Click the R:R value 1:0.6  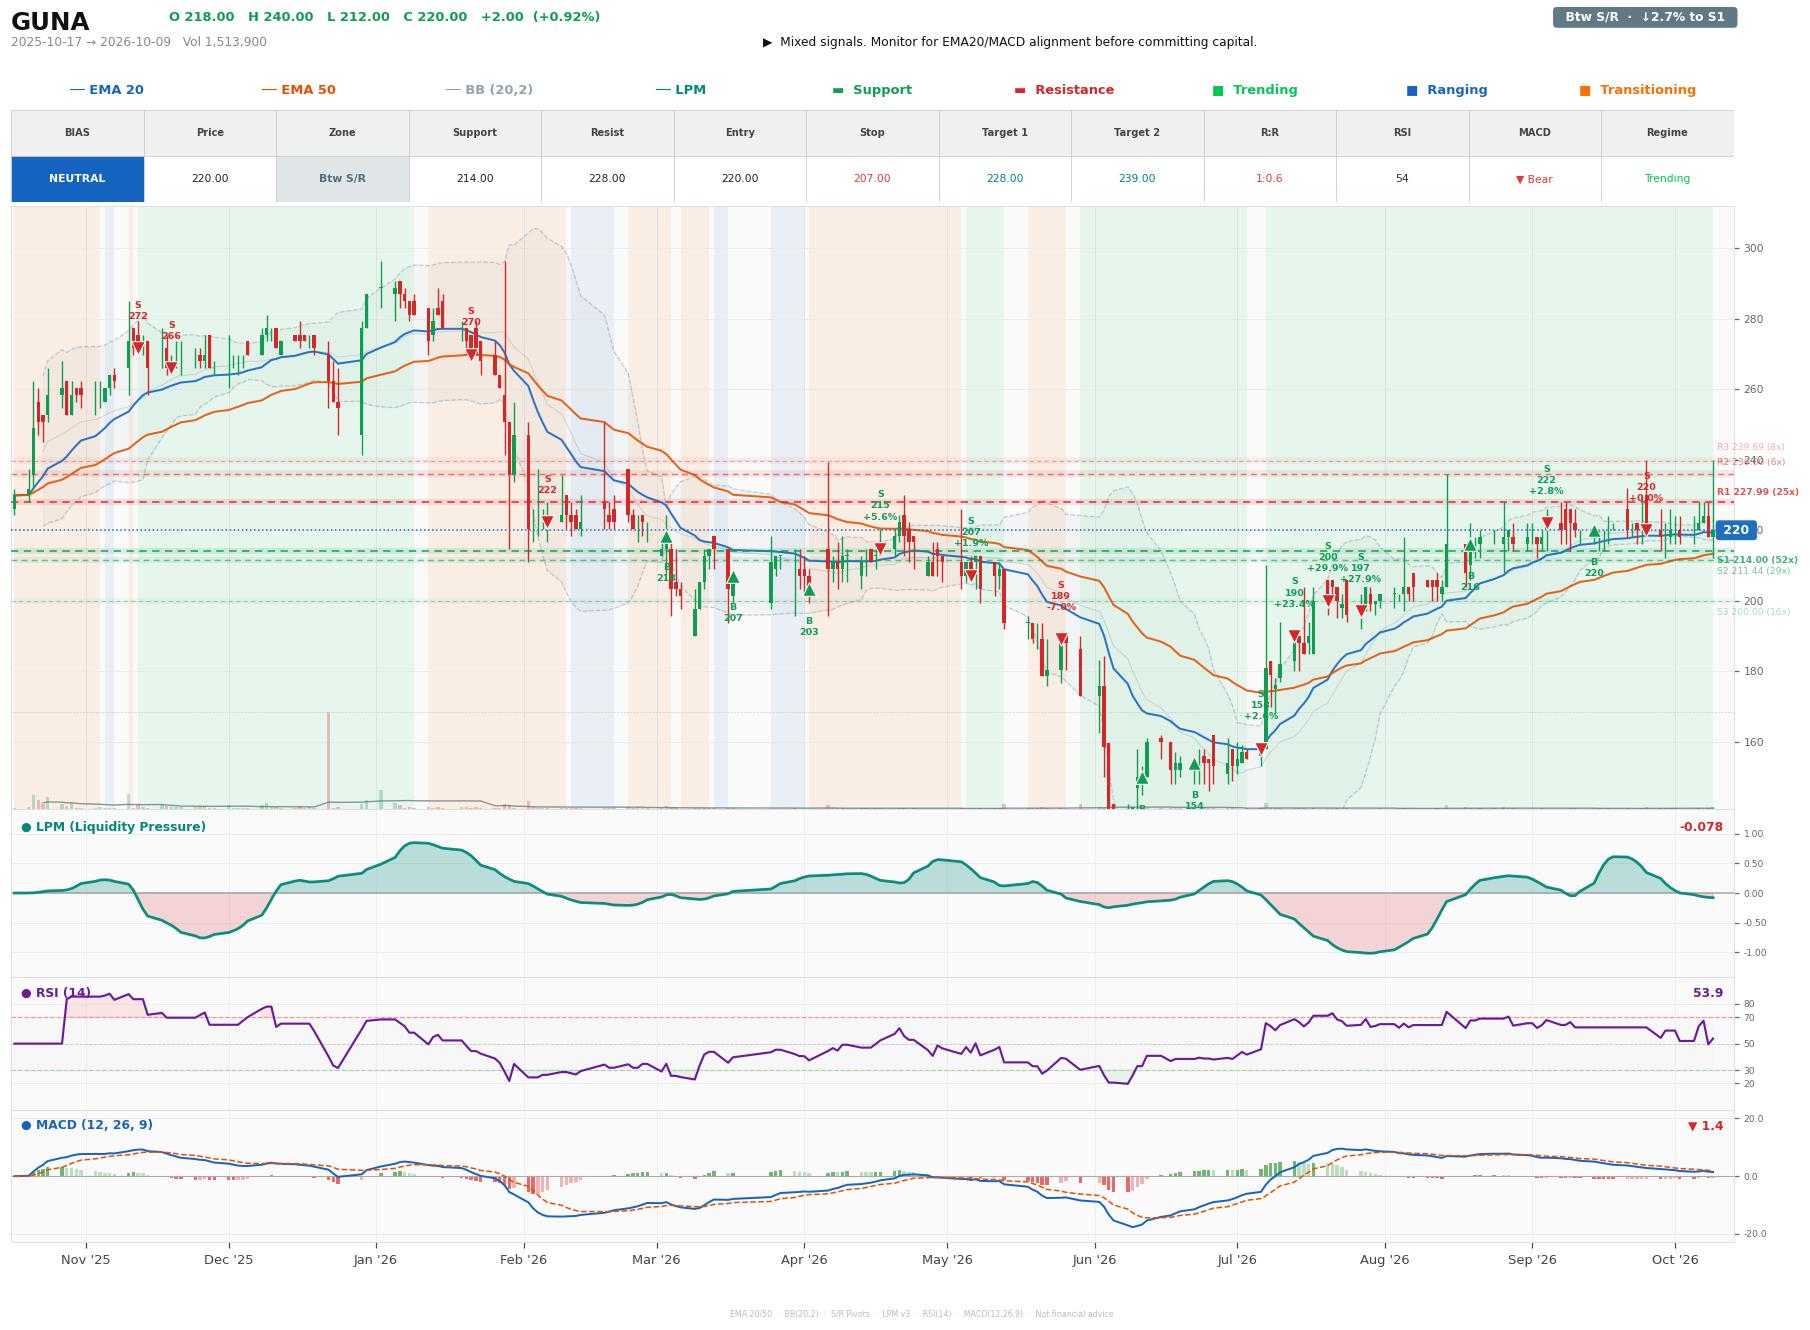click(1269, 179)
